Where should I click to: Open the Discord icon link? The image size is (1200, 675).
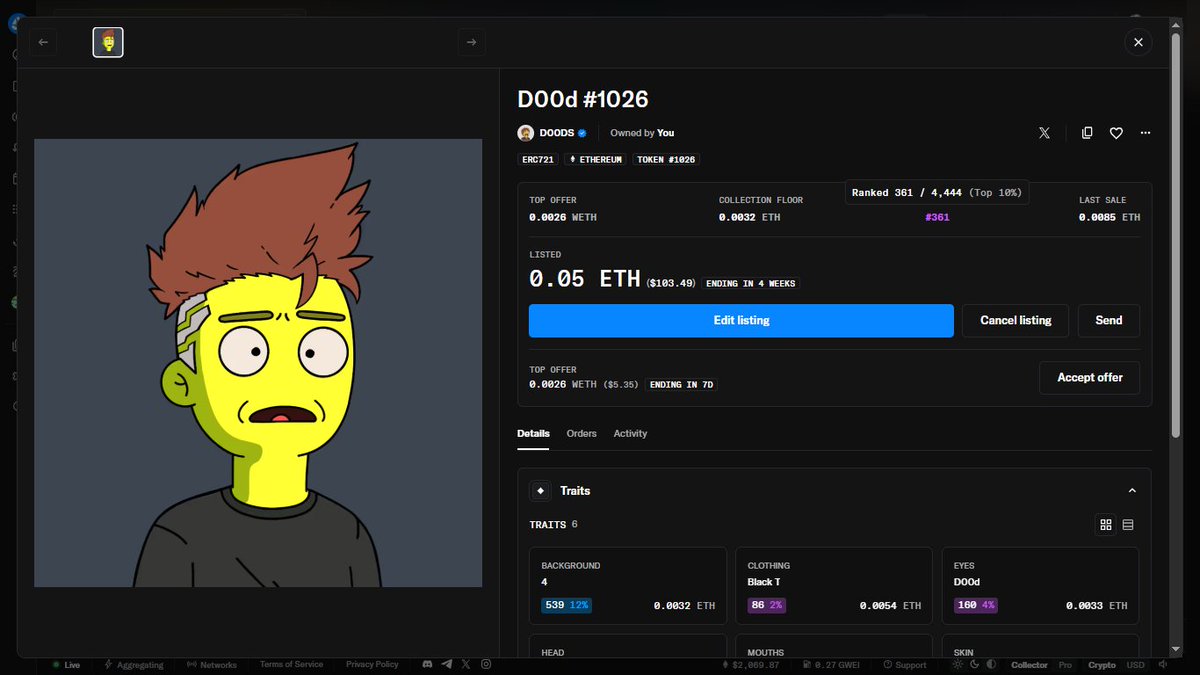tap(427, 665)
